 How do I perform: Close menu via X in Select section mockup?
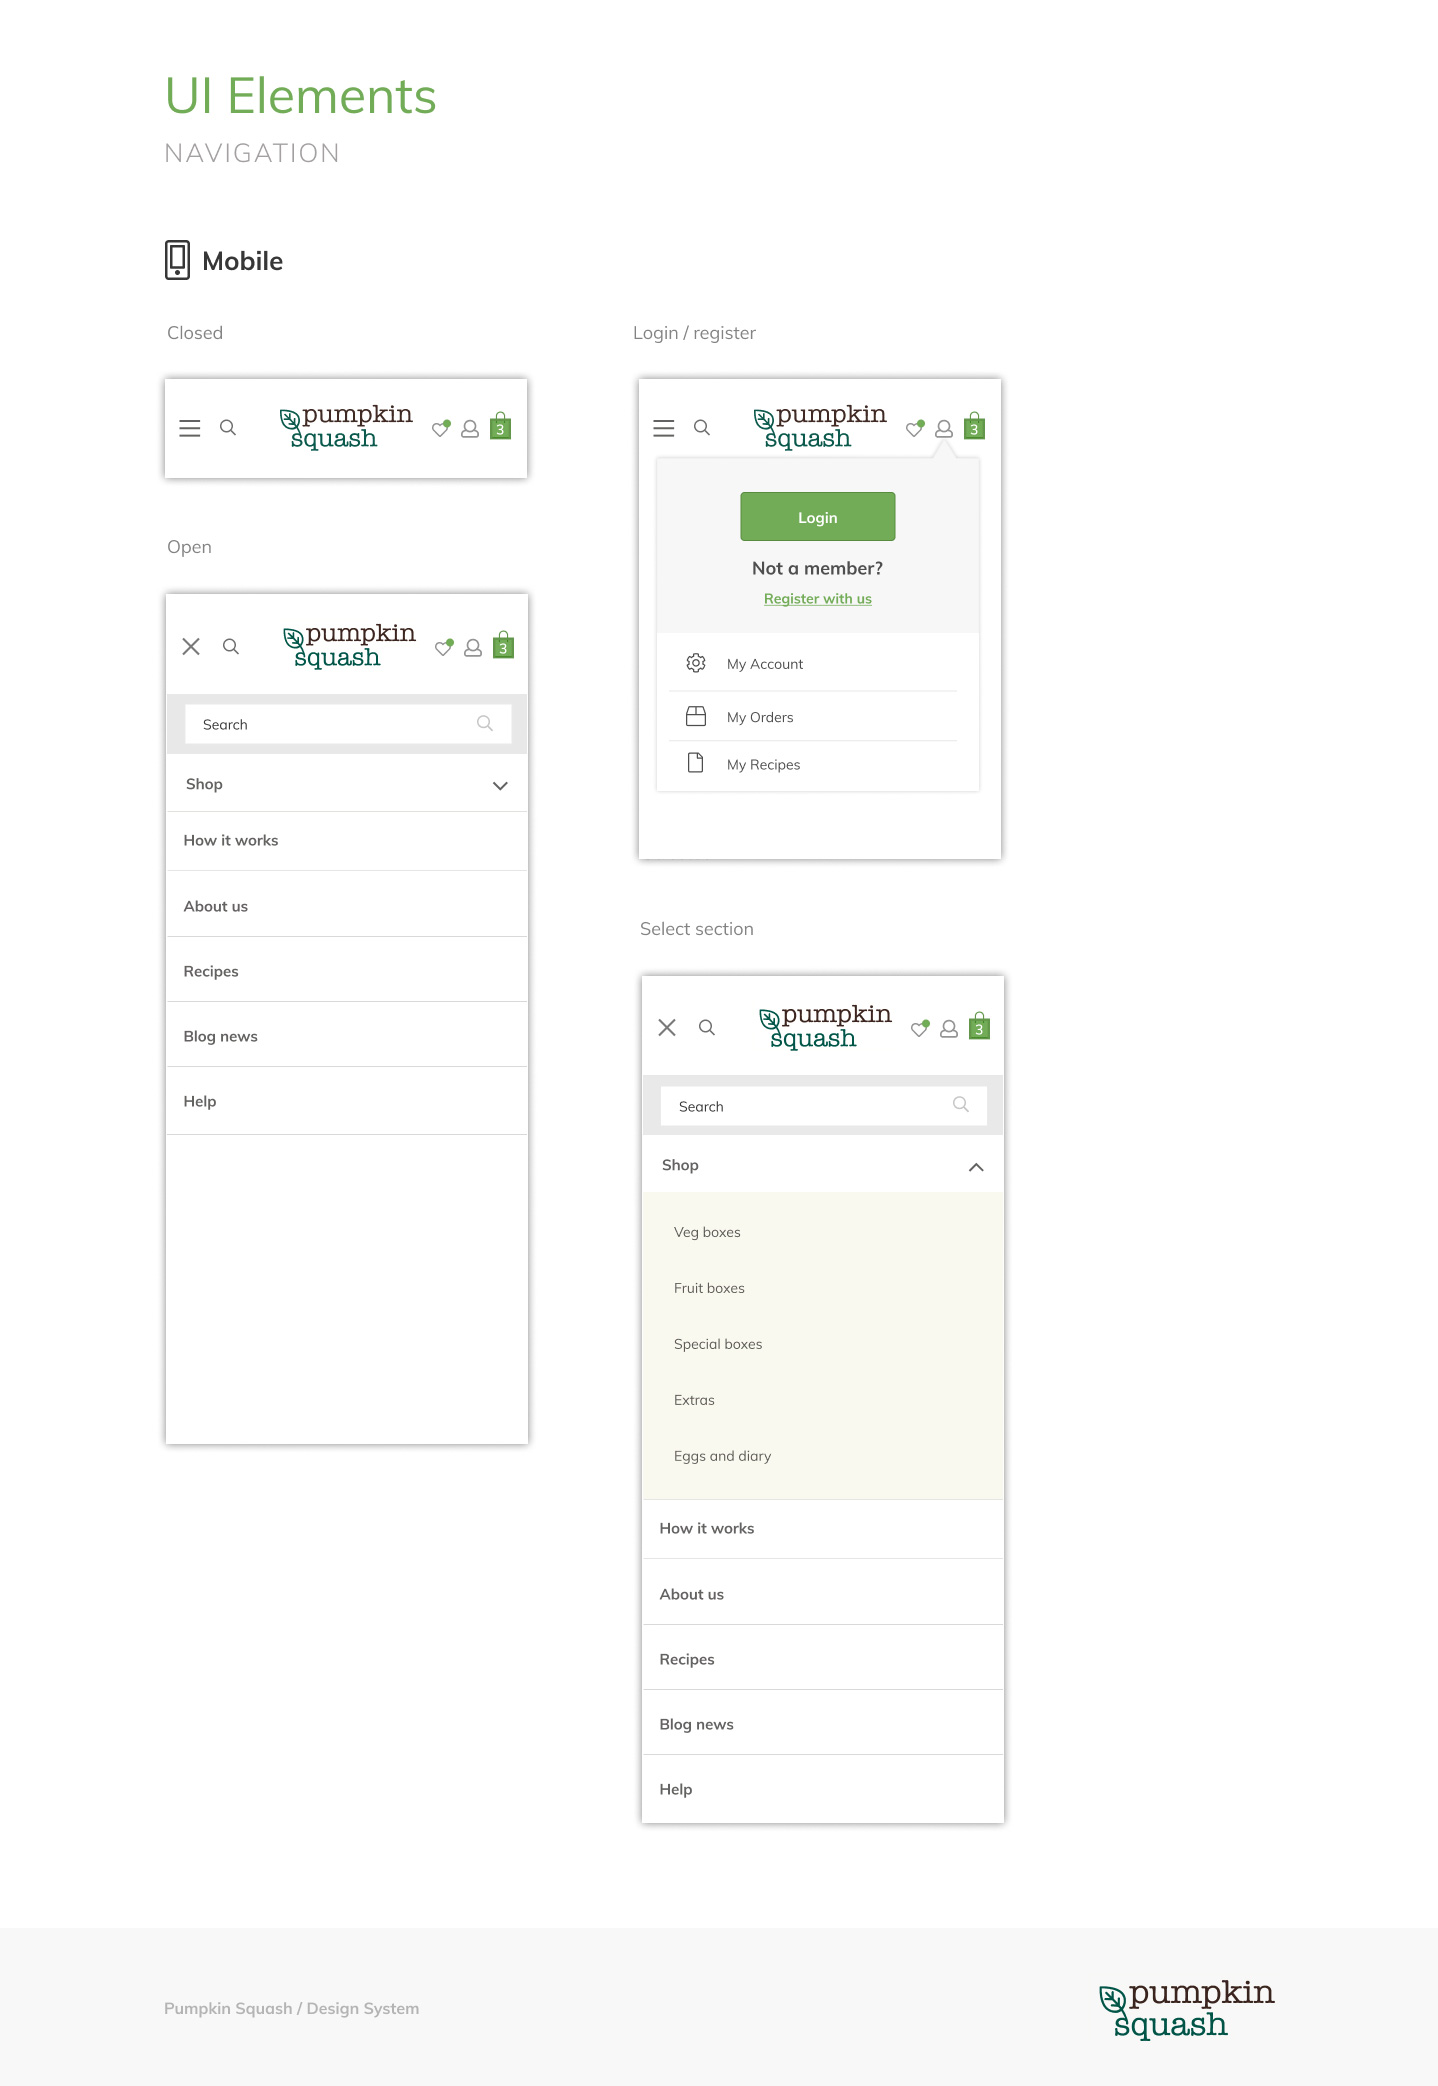[667, 1027]
